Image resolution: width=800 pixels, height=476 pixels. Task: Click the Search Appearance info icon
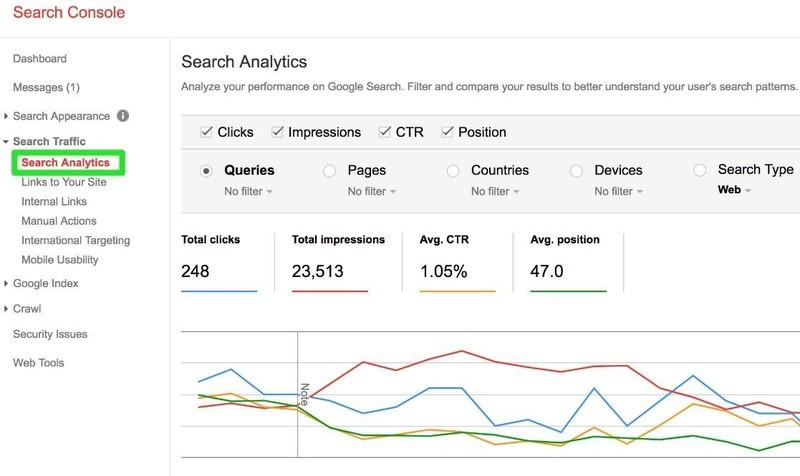[123, 116]
